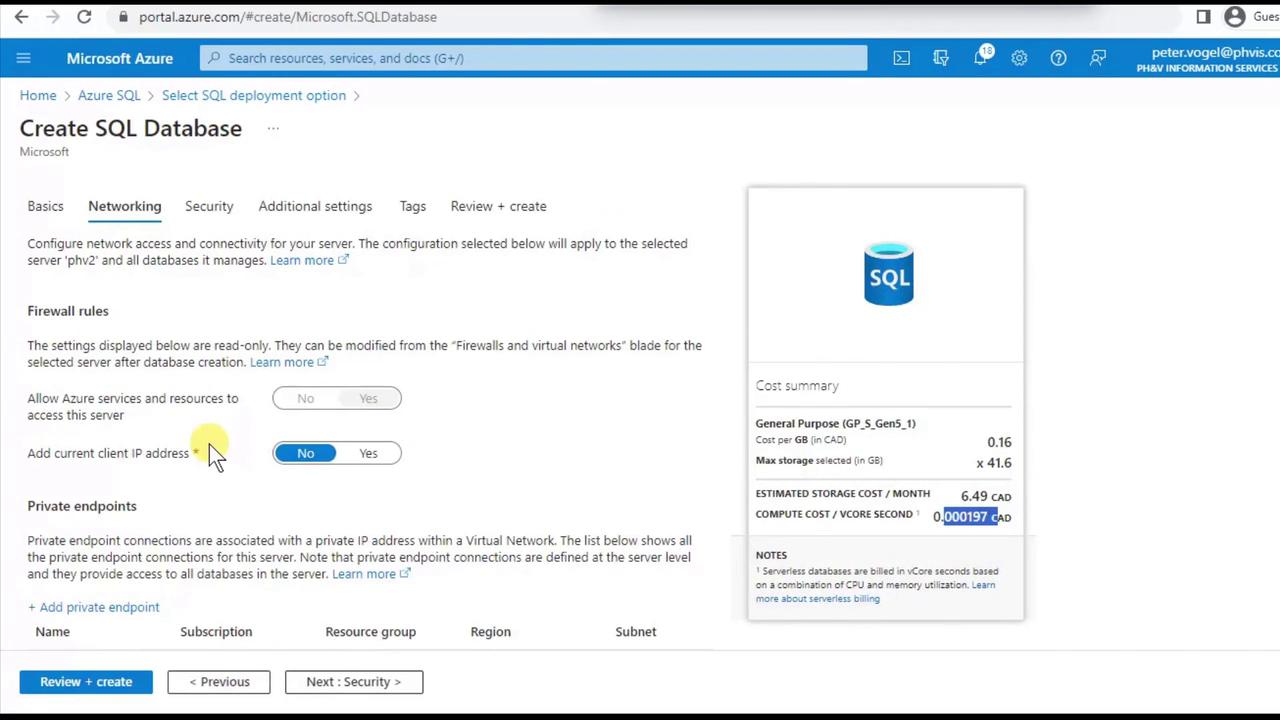Select Yes for Allow Azure services

tap(368, 399)
